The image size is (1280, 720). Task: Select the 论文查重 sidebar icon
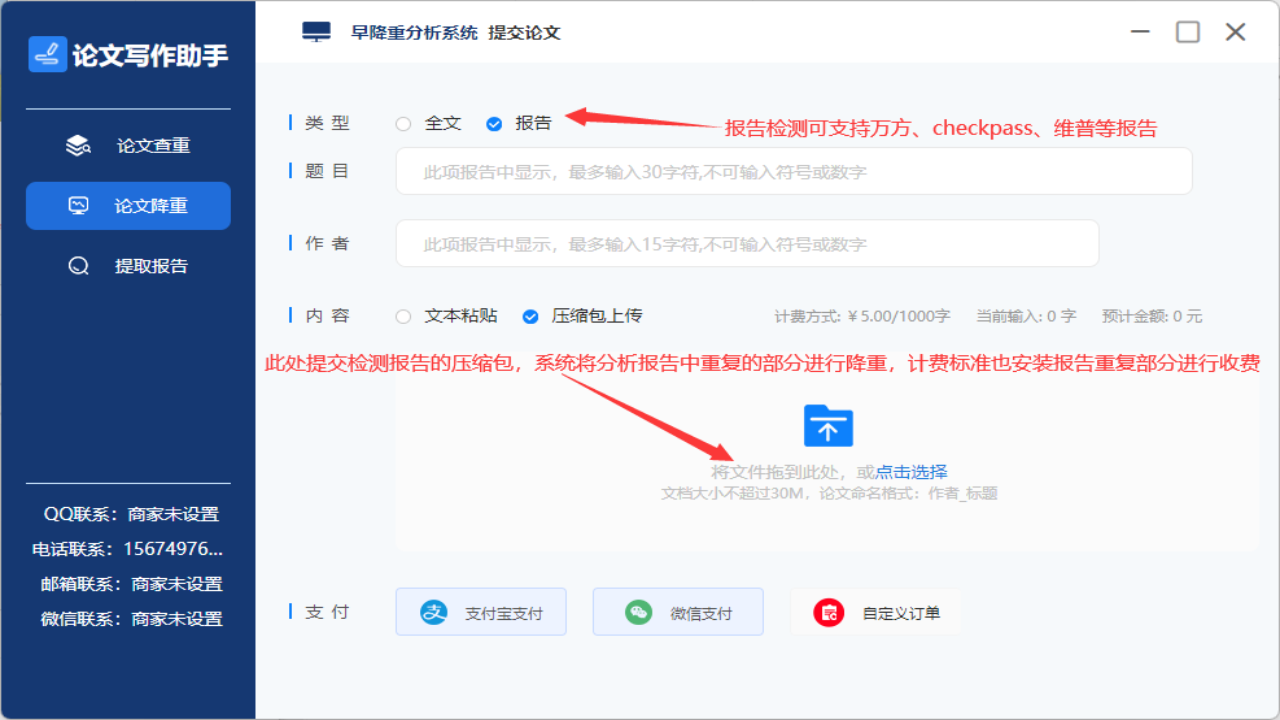coord(78,144)
